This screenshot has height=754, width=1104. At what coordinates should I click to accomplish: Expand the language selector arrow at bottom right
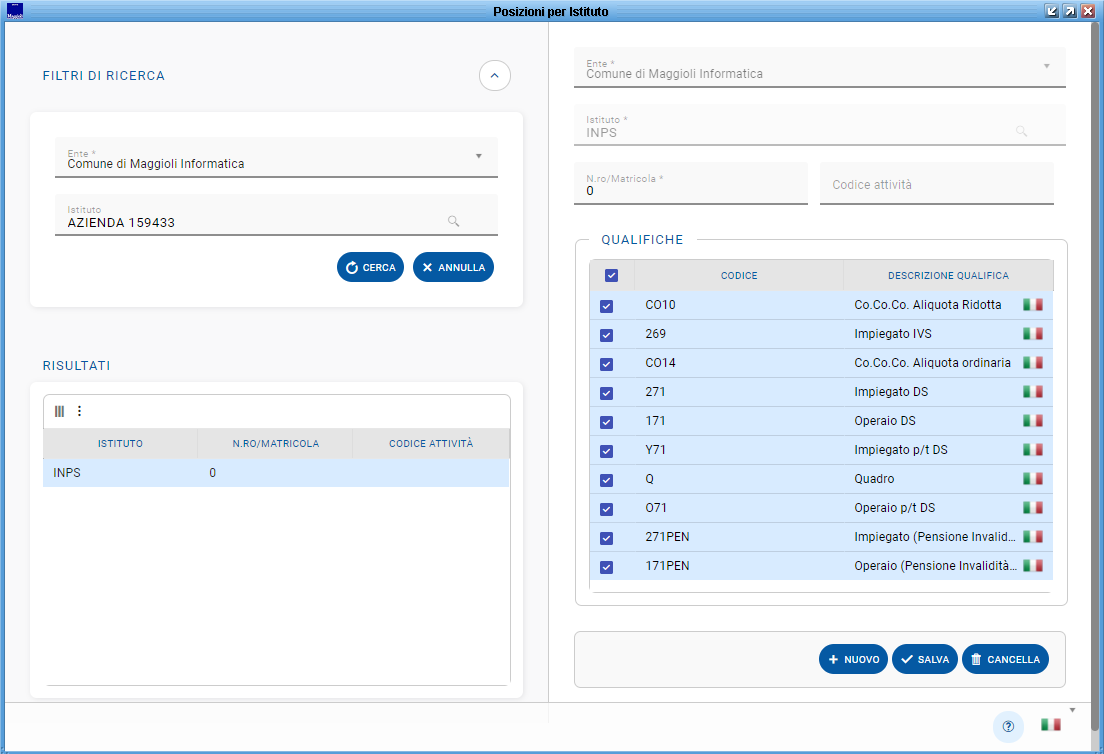(x=1072, y=710)
